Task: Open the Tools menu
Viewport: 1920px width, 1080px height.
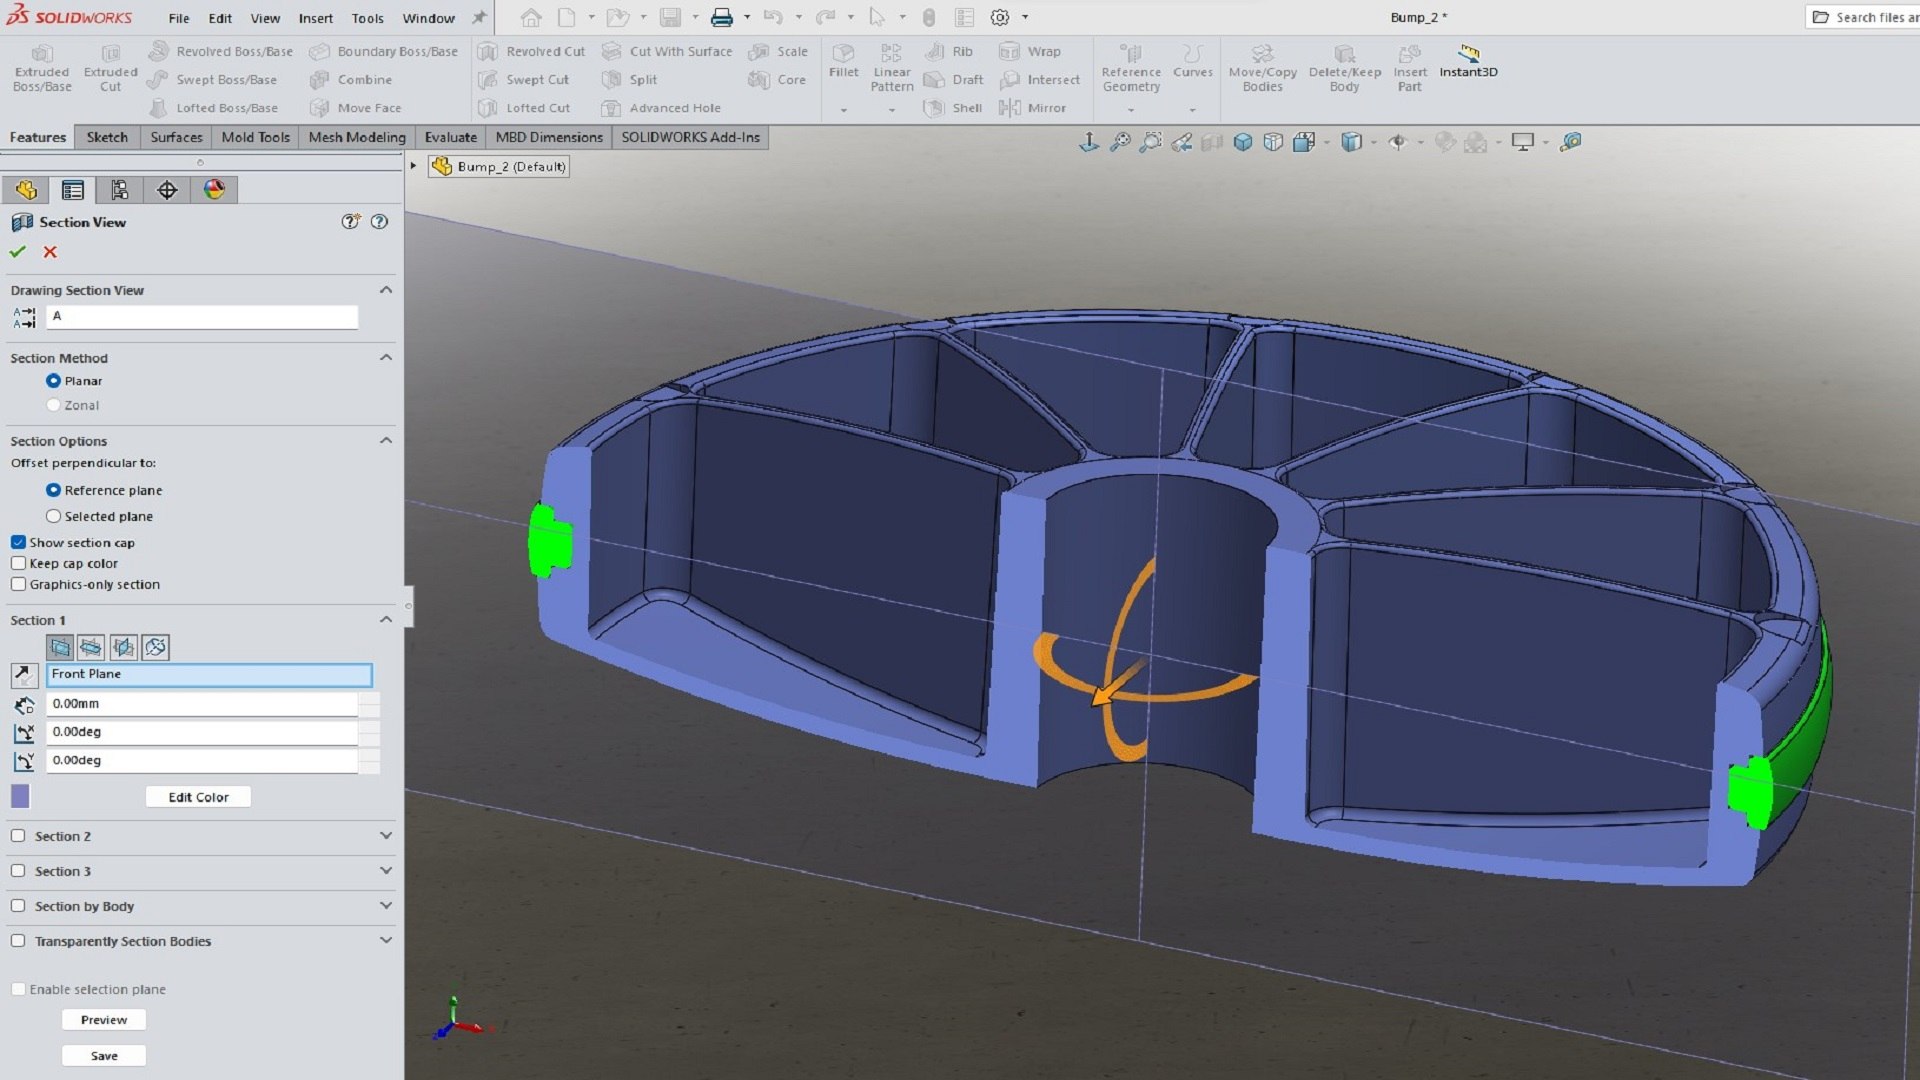Action: click(367, 18)
